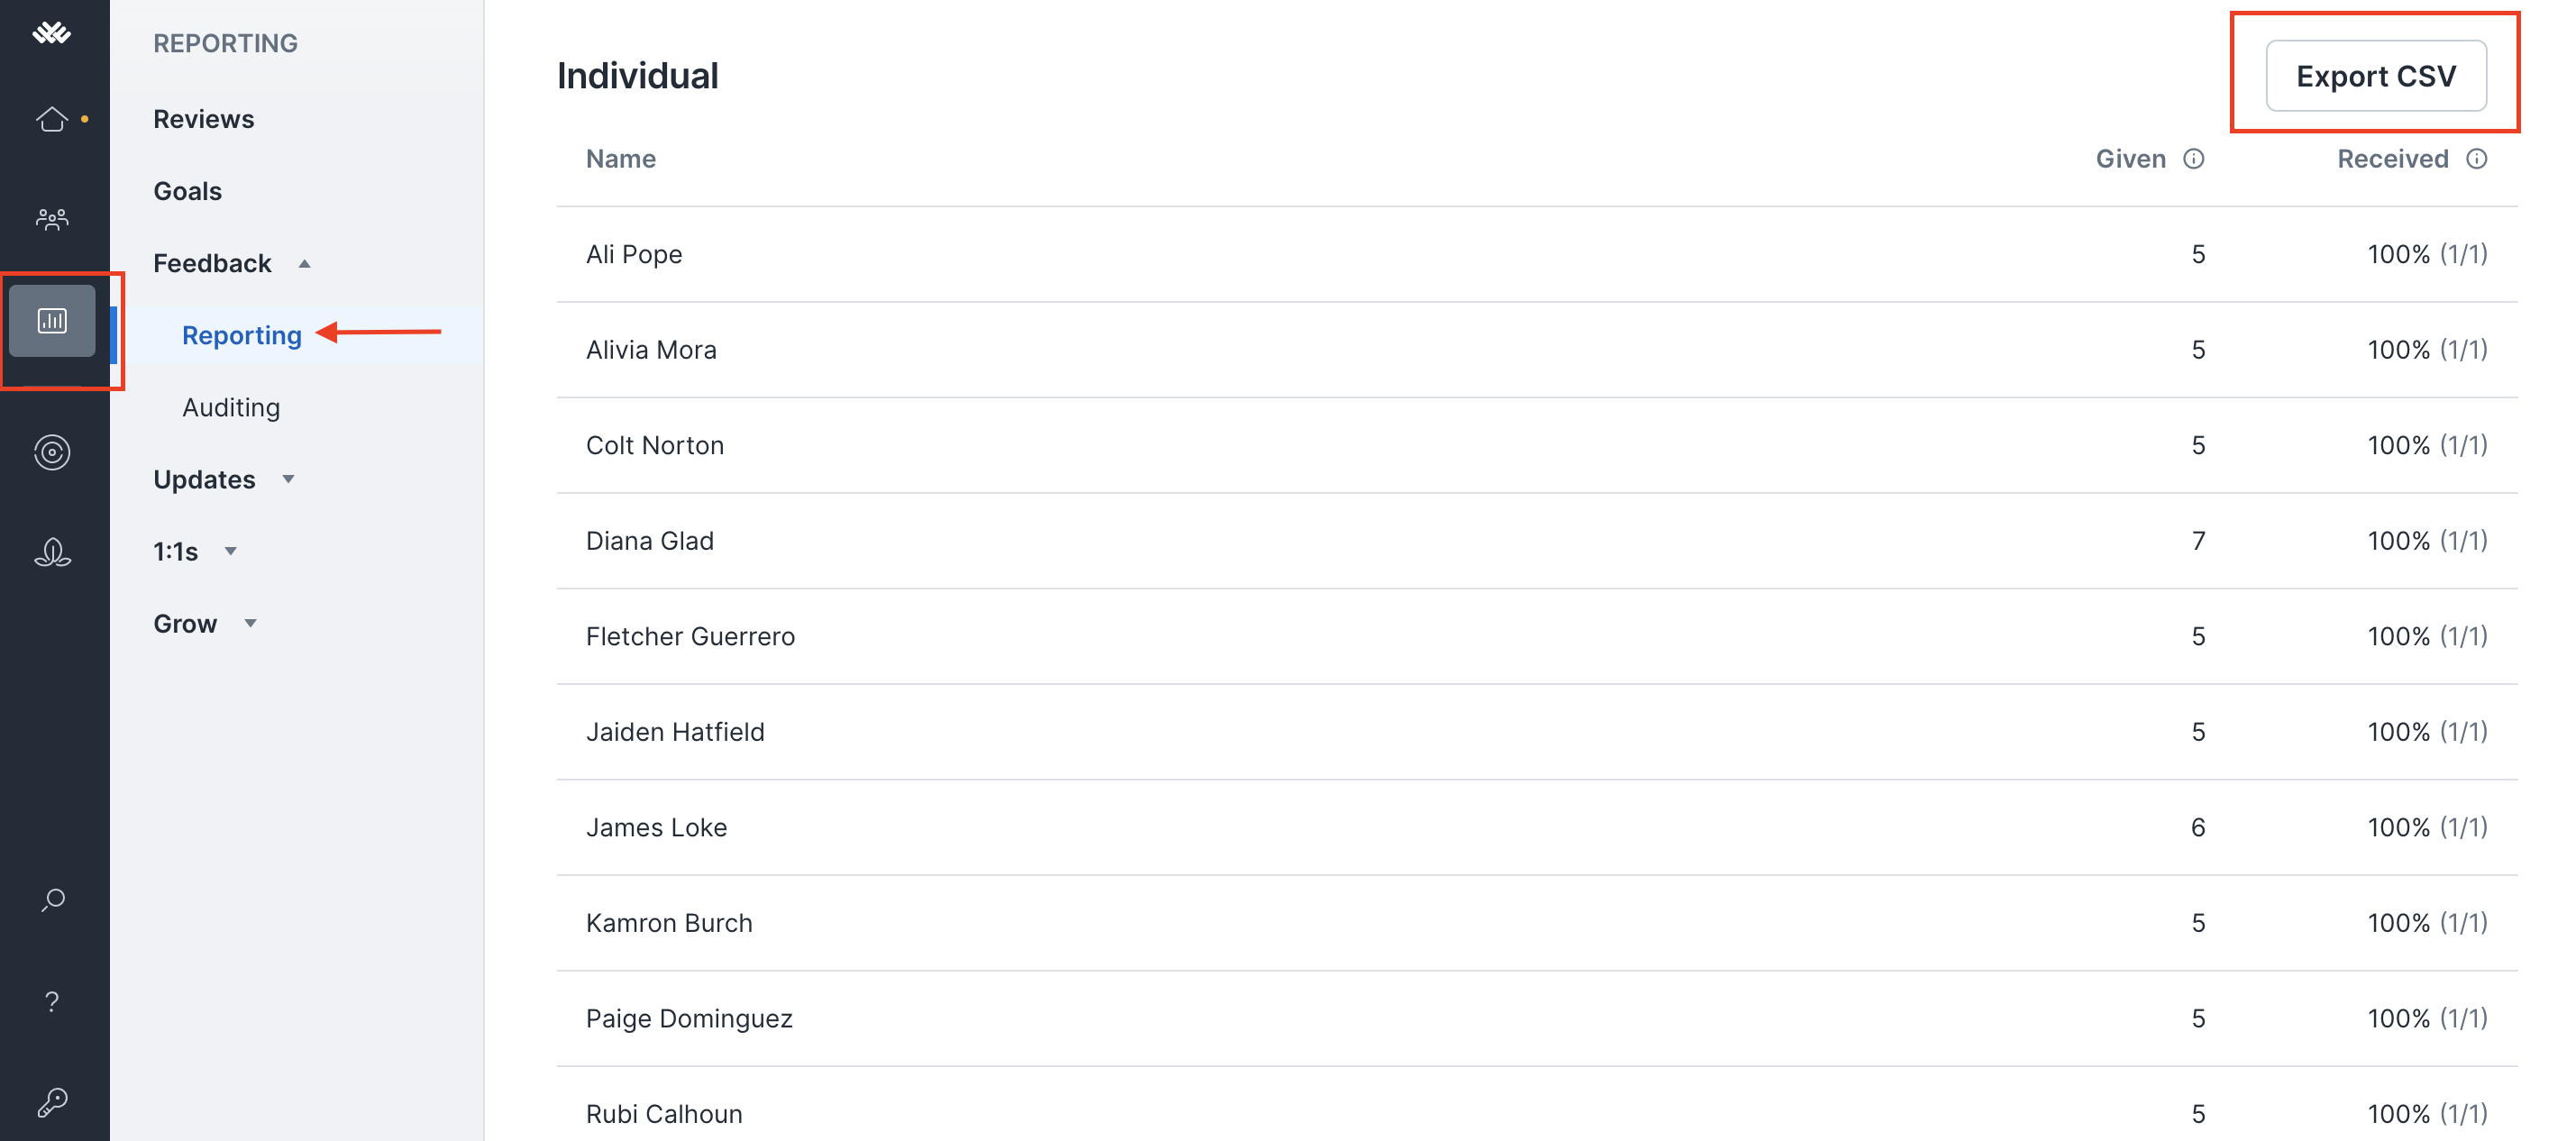2576x1141 pixels.
Task: Select Auditing under Feedback
Action: [x=231, y=407]
